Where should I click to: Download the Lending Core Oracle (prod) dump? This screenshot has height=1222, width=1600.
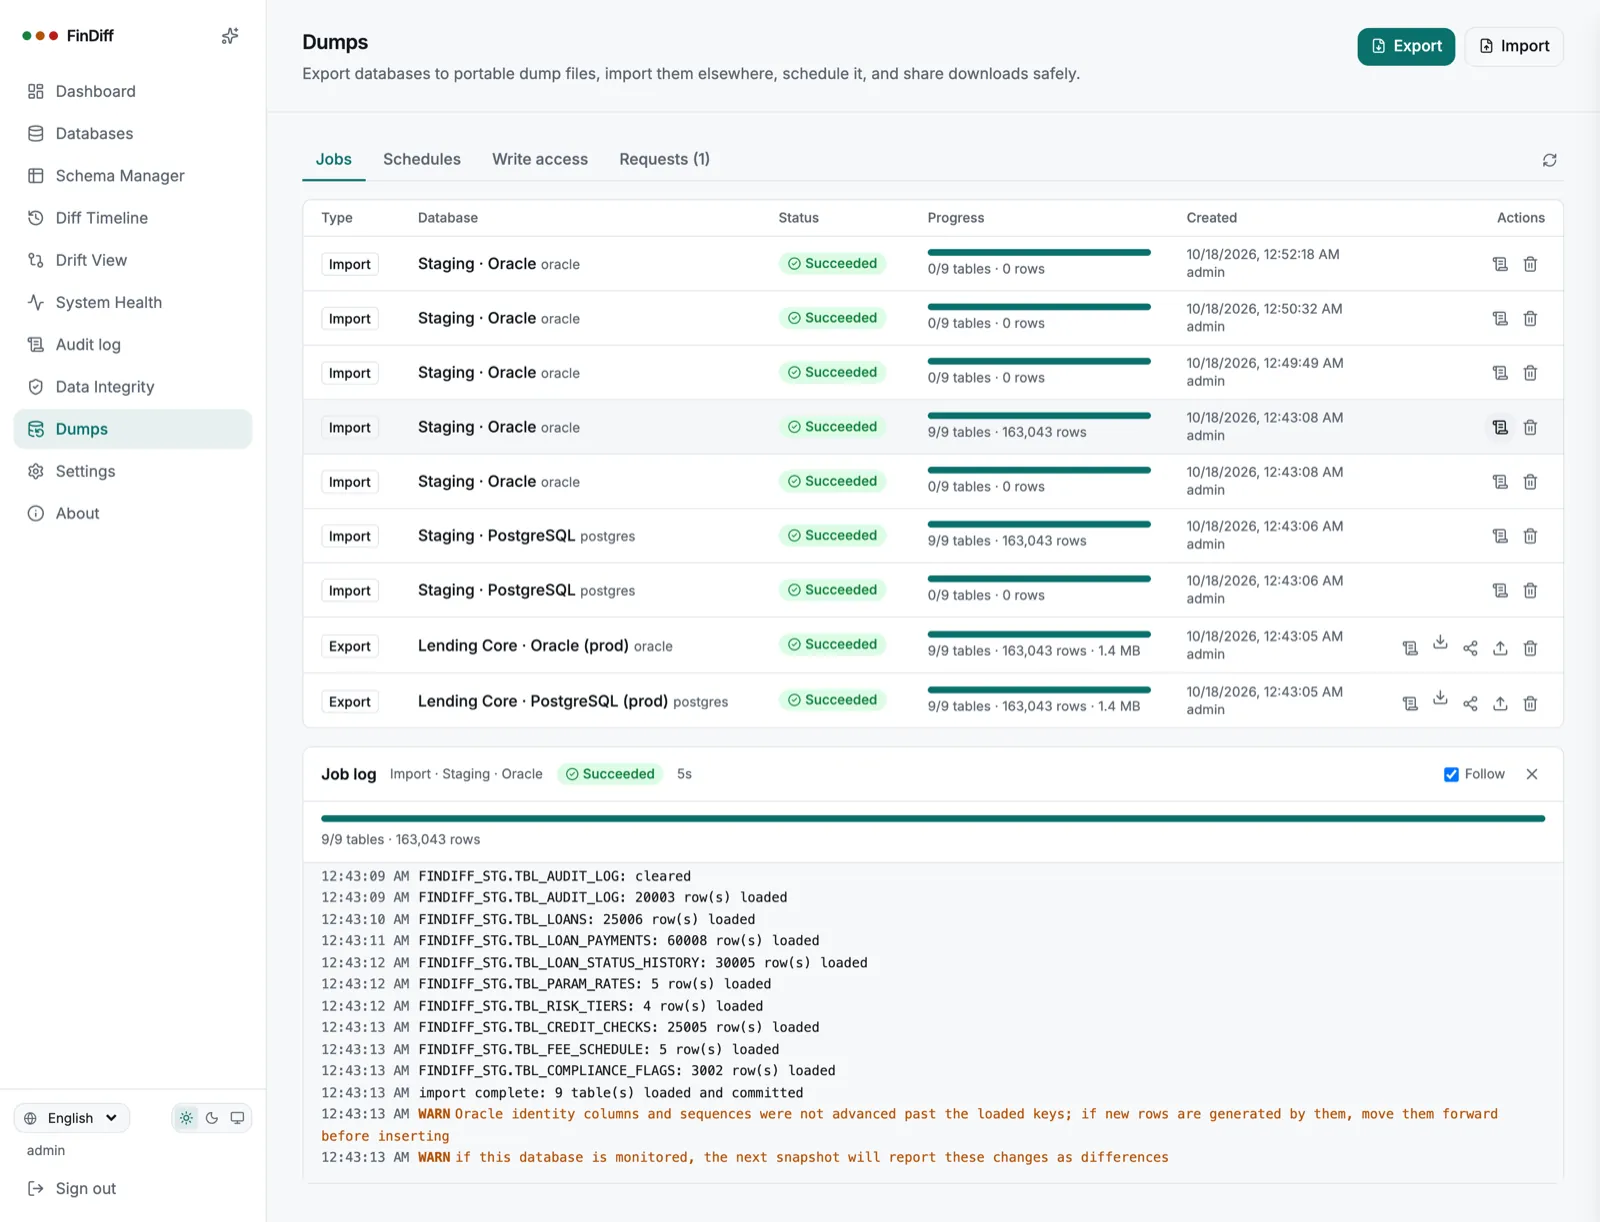point(1440,643)
